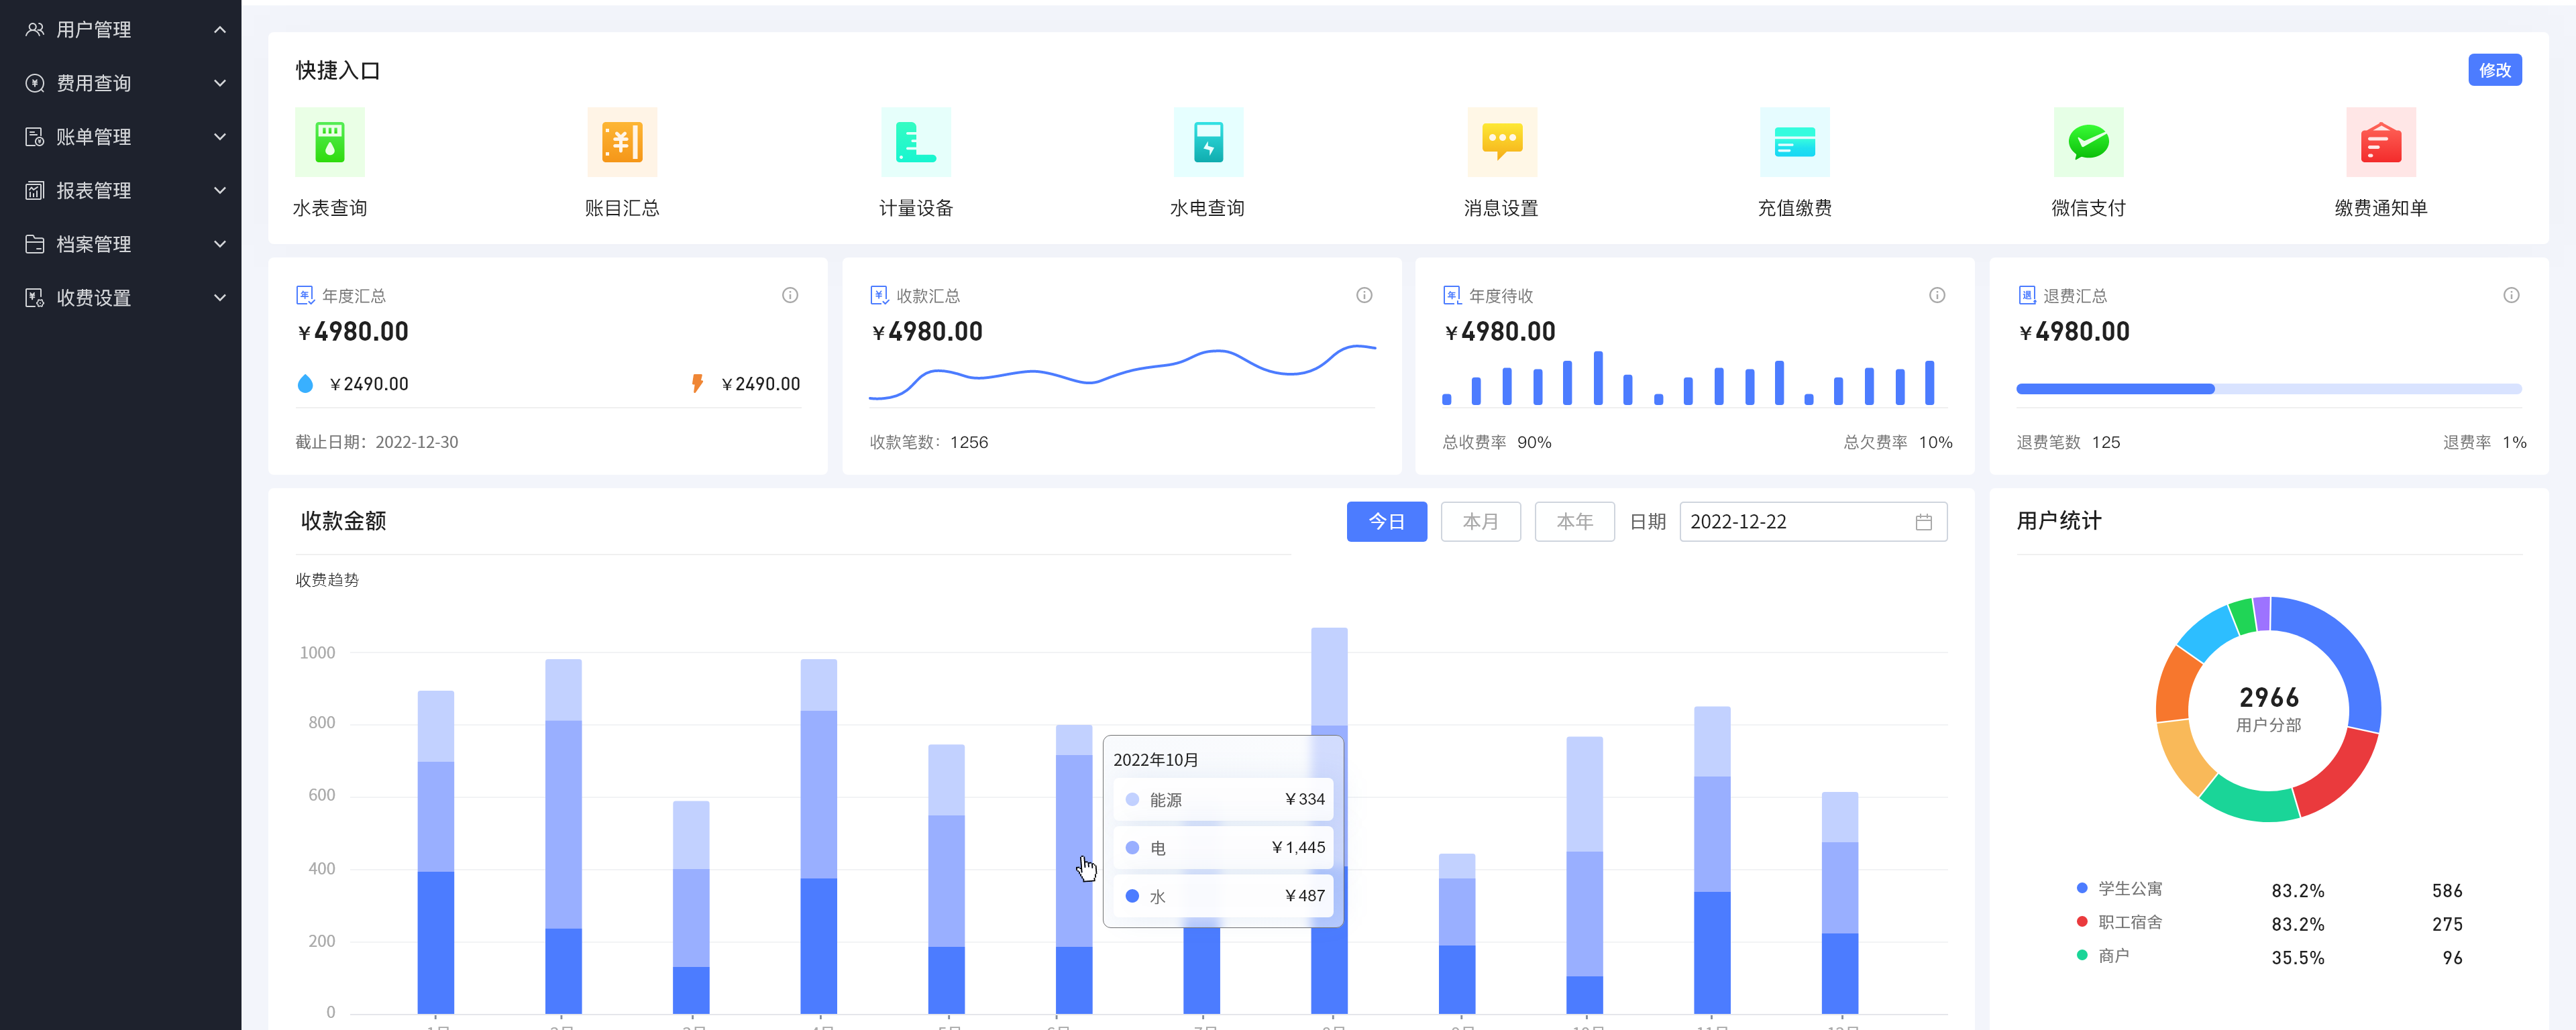Screen dimensions: 2576x1030
Task: Click the info icon on 年度待收 card
Action: [x=1937, y=295]
